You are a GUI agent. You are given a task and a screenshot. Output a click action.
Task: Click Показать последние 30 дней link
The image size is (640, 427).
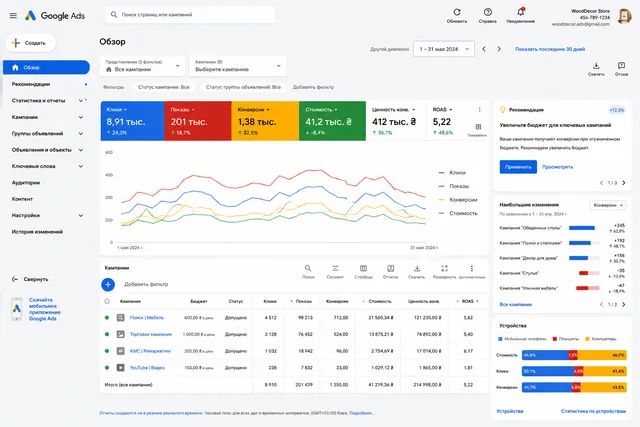tap(550, 49)
